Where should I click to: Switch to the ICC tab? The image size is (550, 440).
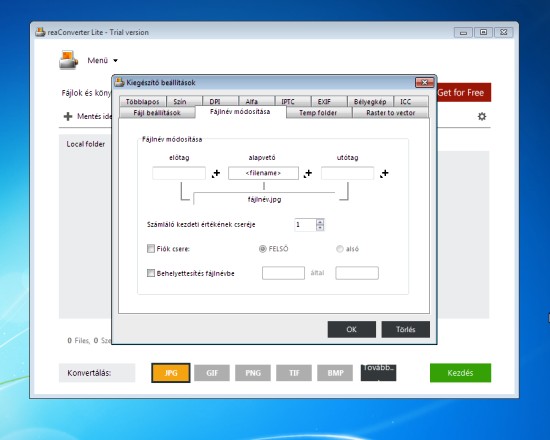411,101
